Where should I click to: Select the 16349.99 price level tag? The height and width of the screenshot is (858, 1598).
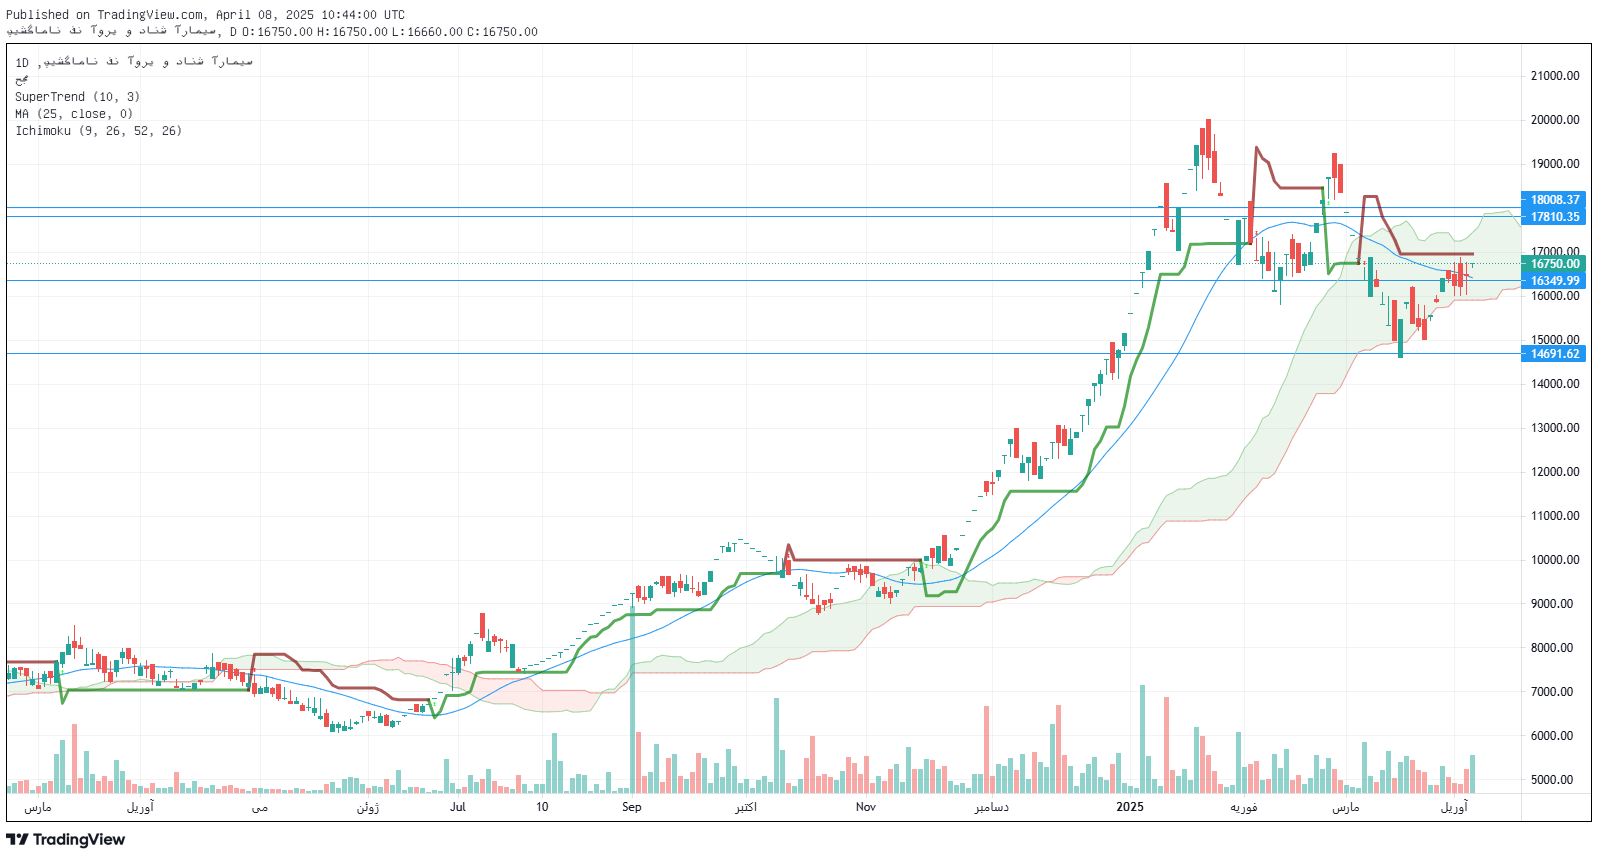click(x=1555, y=281)
